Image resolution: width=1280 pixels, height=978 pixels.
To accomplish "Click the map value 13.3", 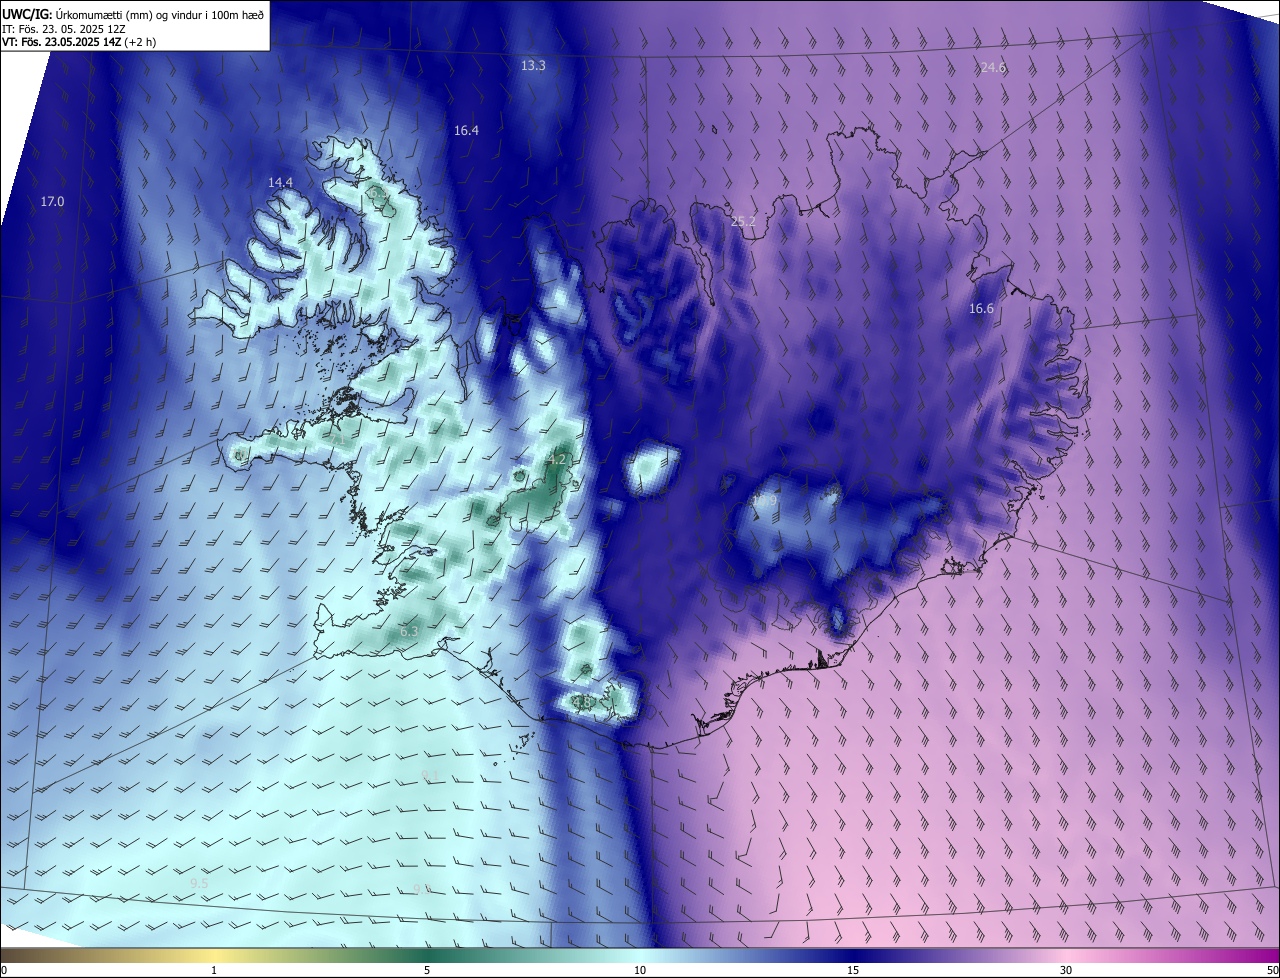I will (533, 66).
